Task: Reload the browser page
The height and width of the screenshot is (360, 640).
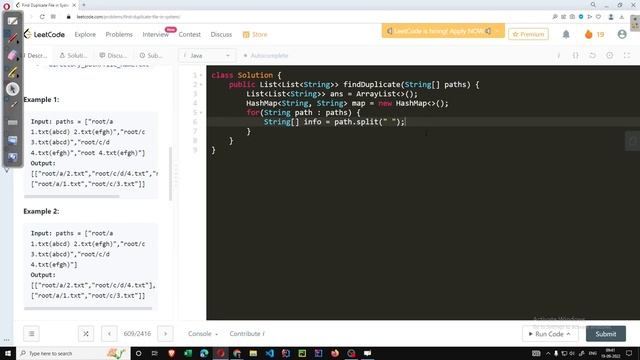Action: coord(42,17)
